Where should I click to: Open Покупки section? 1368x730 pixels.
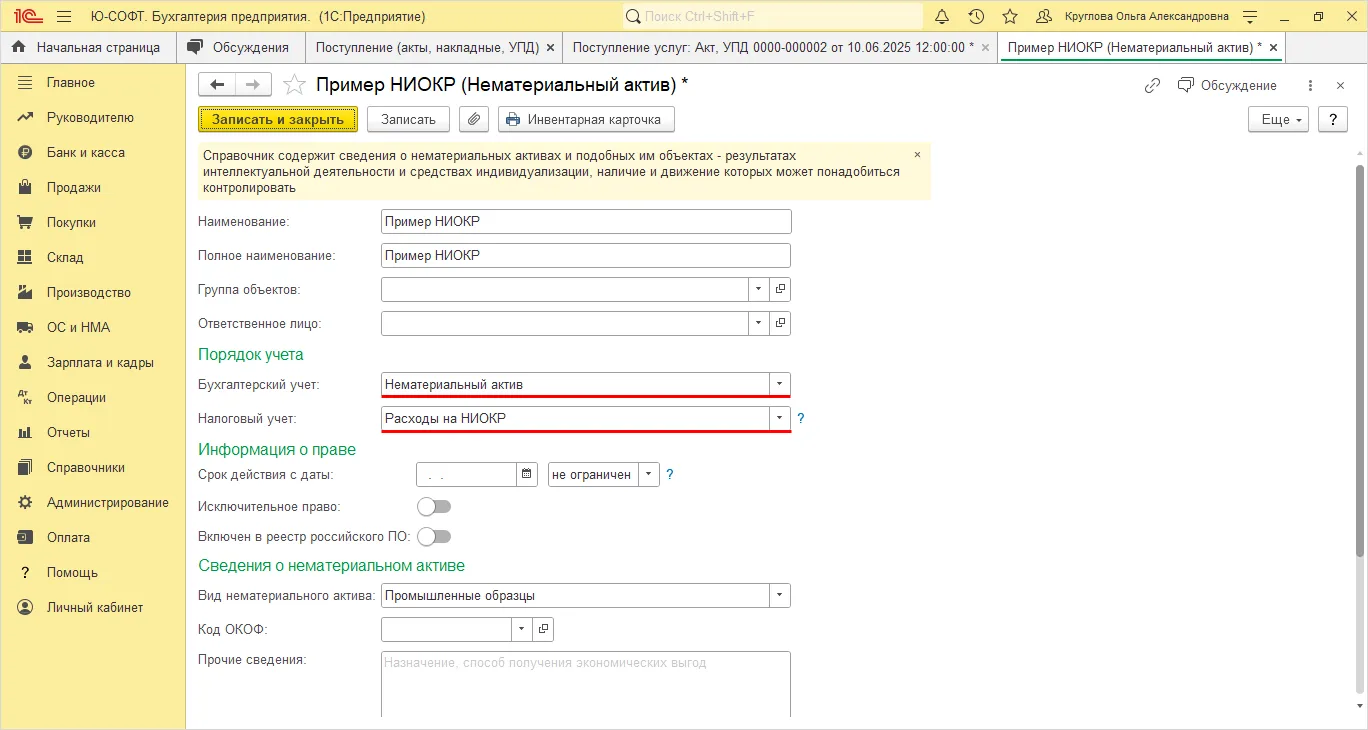coord(72,222)
